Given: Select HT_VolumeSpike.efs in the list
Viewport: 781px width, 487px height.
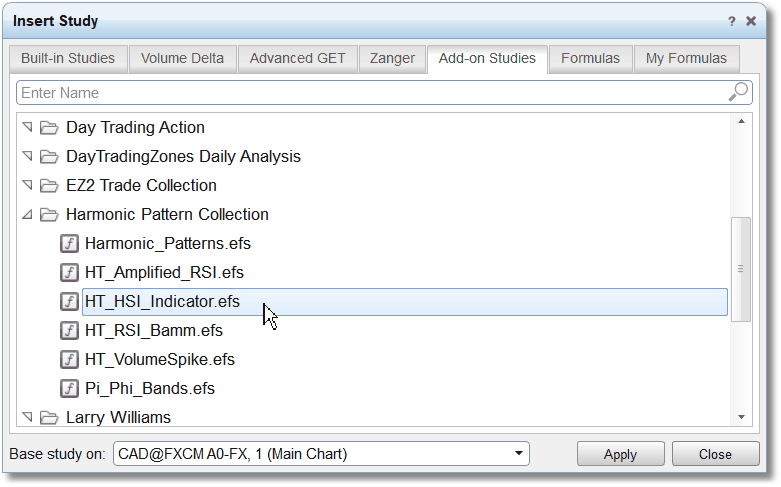Looking at the screenshot, I should click(159, 360).
